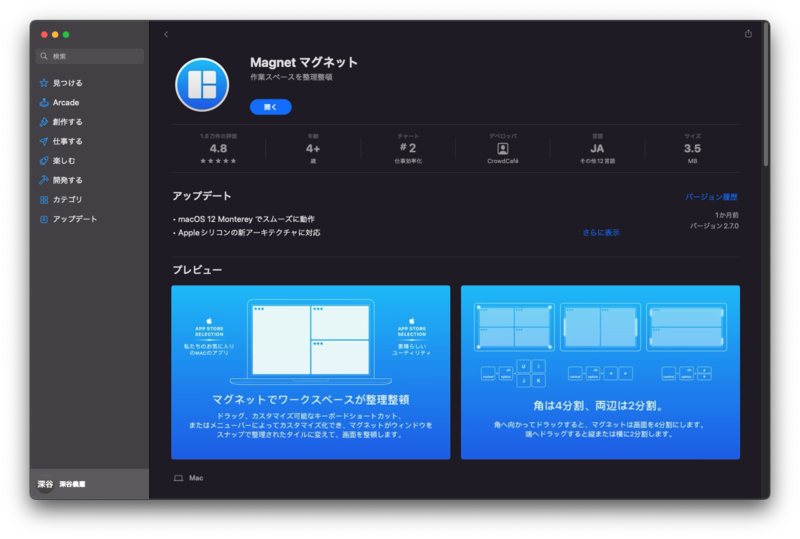Click the share icon at top right

pyautogui.click(x=748, y=34)
